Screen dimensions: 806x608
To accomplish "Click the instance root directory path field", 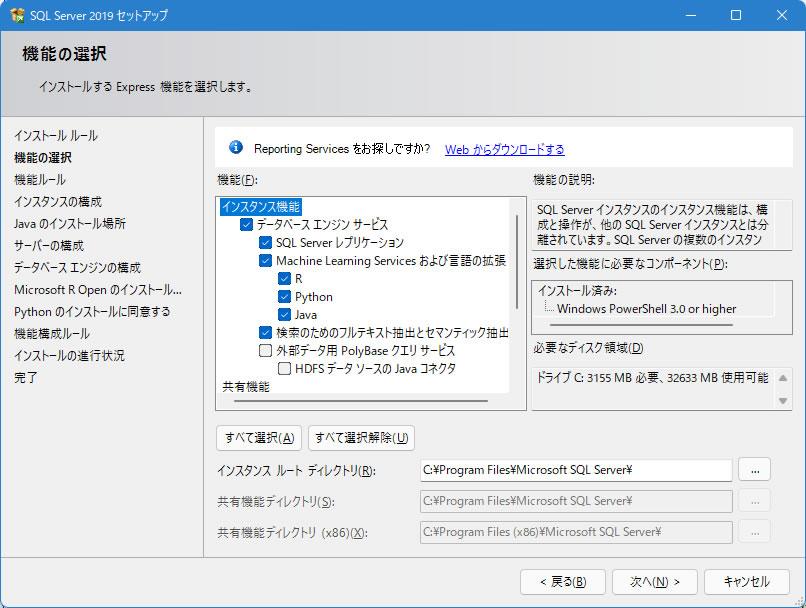I will pos(575,470).
